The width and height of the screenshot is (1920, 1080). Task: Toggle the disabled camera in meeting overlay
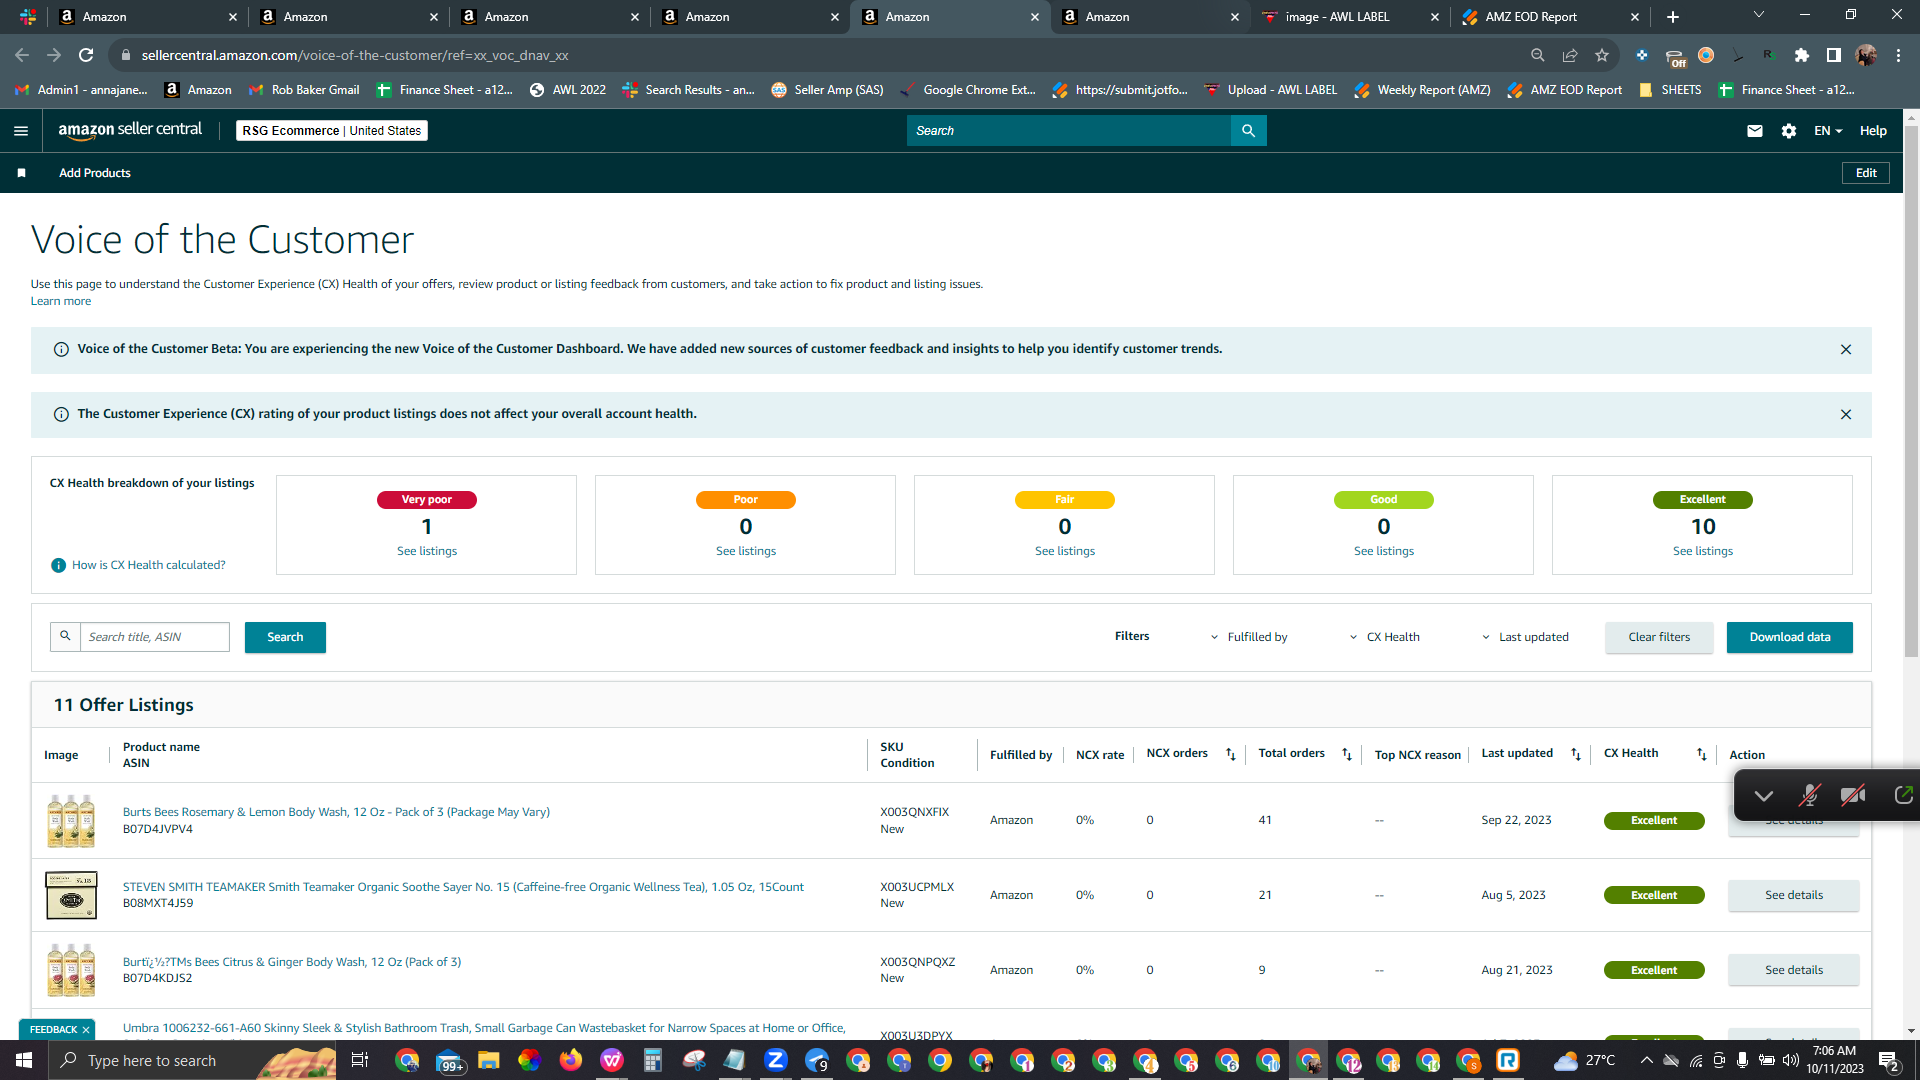click(1853, 795)
